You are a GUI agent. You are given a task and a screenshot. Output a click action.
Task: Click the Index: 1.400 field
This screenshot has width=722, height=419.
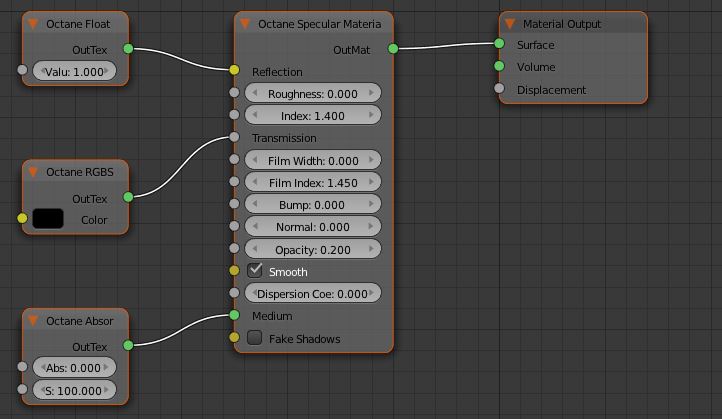point(313,115)
